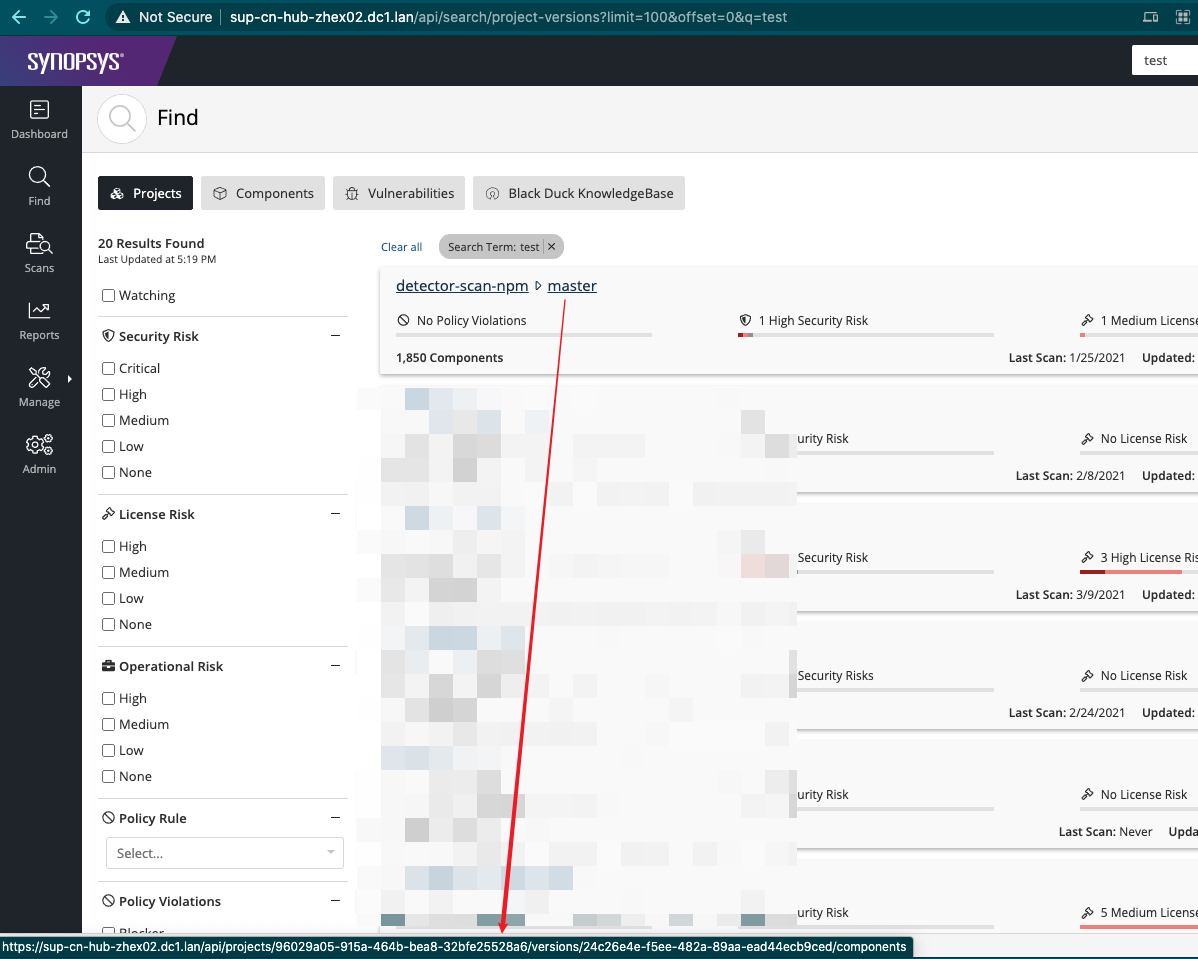Click the 20 Results Found text
Viewport: 1198px width, 959px height.
(x=151, y=243)
